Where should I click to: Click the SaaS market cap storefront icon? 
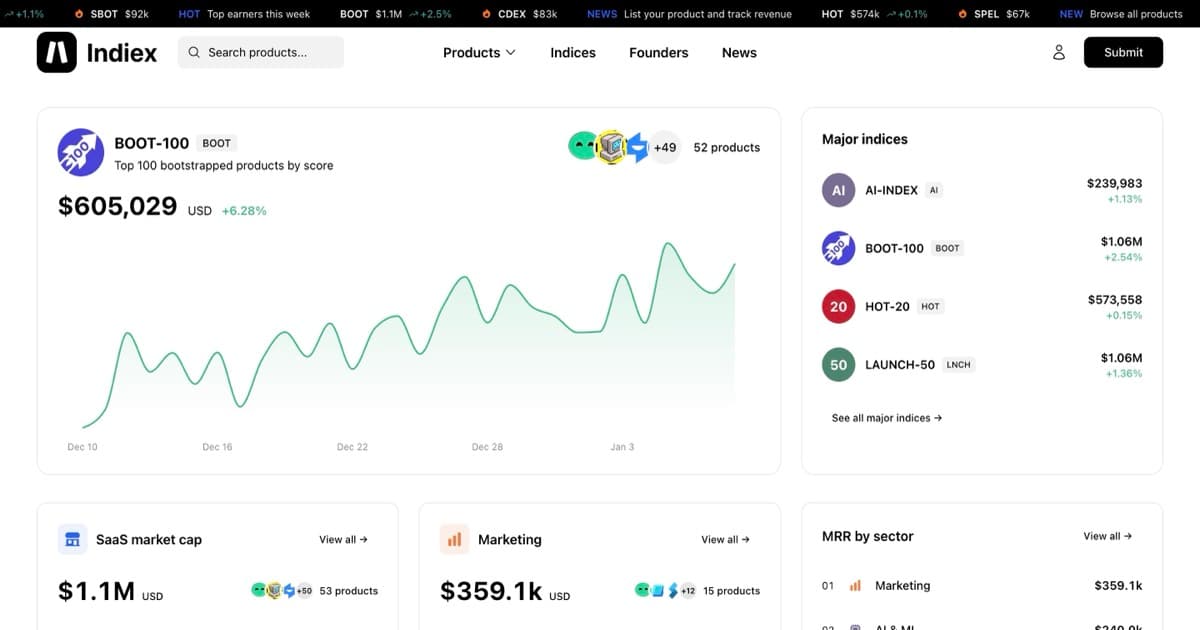(x=72, y=539)
